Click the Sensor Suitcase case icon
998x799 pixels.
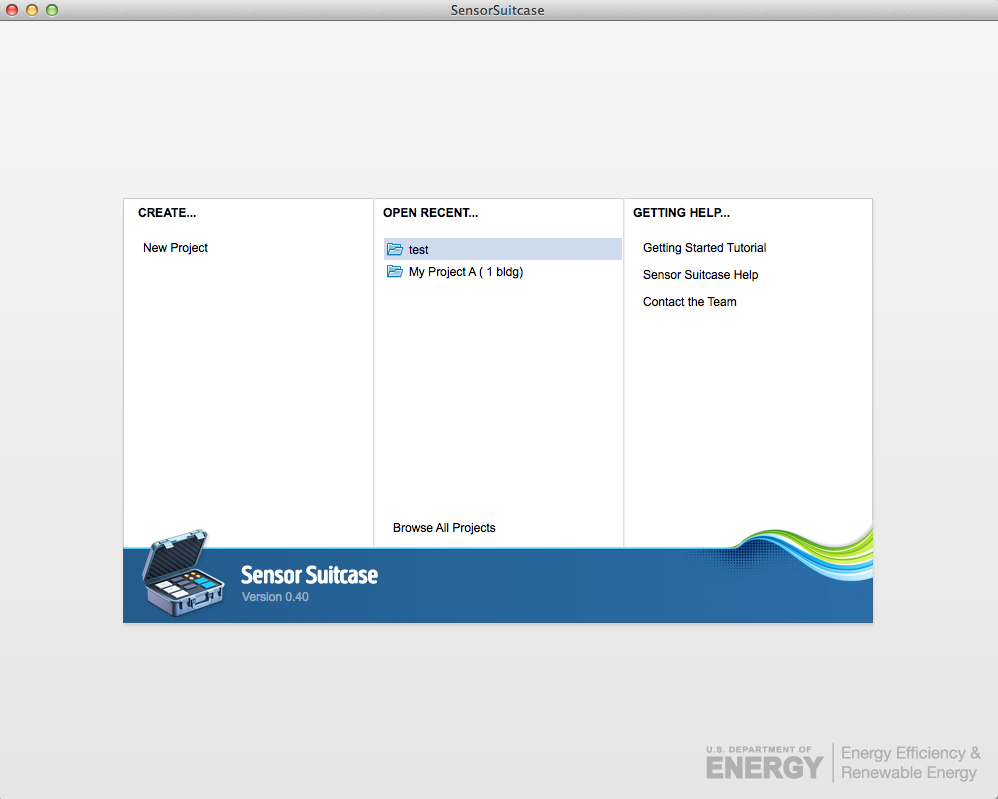click(183, 572)
